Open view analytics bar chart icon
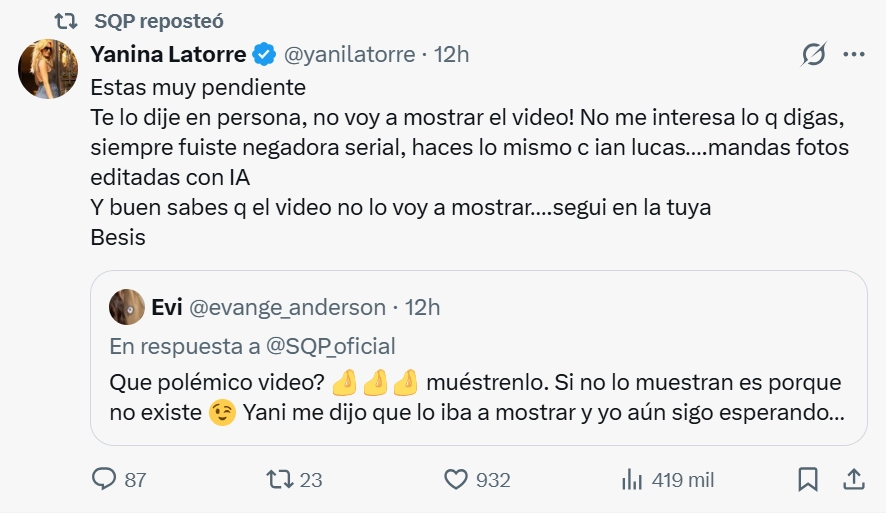Viewport: 886px width, 519px height. coord(631,480)
